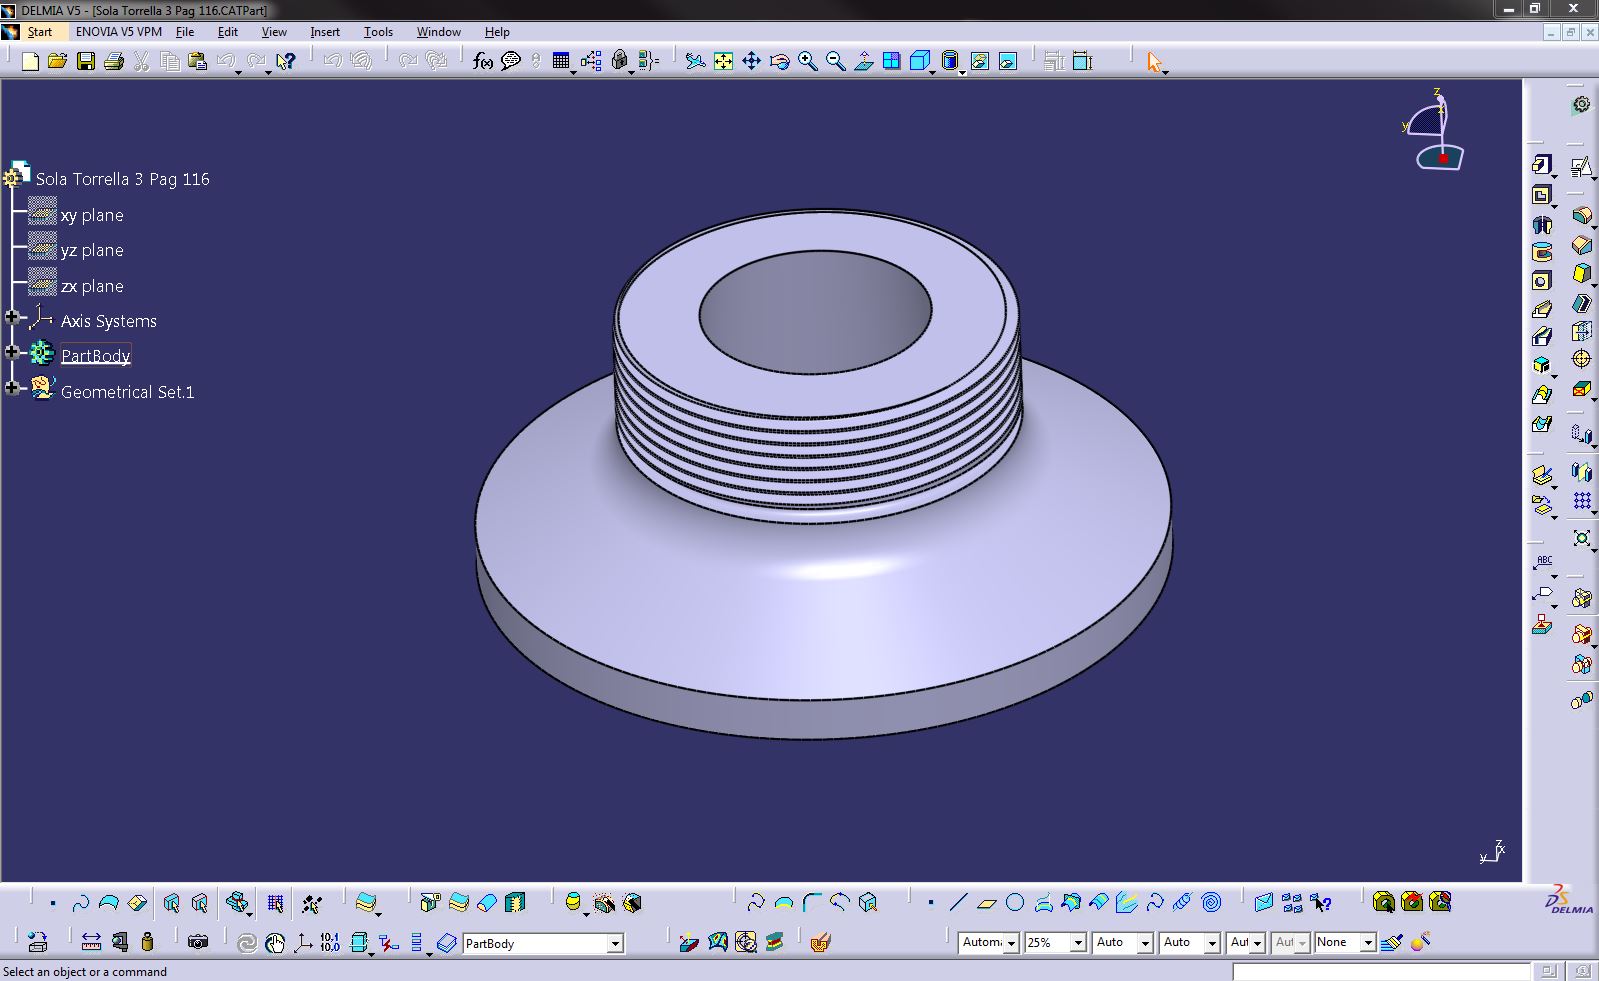Select Geometrical Set.1 label in tree
The image size is (1599, 981).
127,392
